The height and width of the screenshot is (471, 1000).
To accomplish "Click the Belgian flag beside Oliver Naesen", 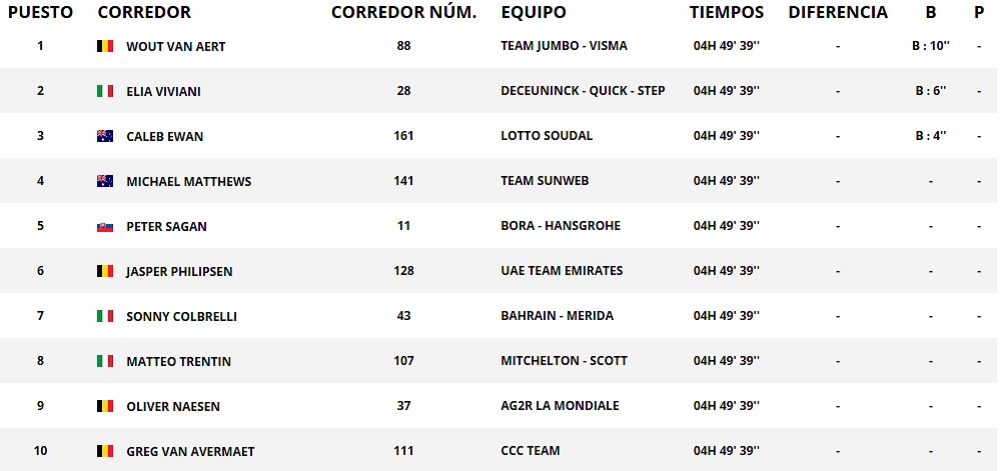I will pos(104,406).
